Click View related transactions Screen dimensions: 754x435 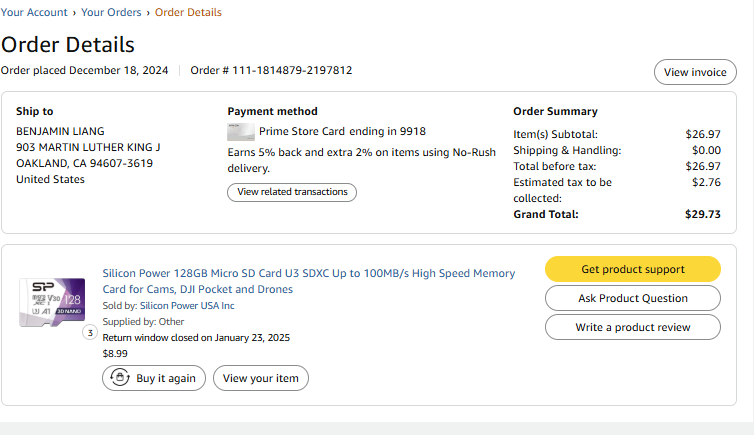coord(292,192)
